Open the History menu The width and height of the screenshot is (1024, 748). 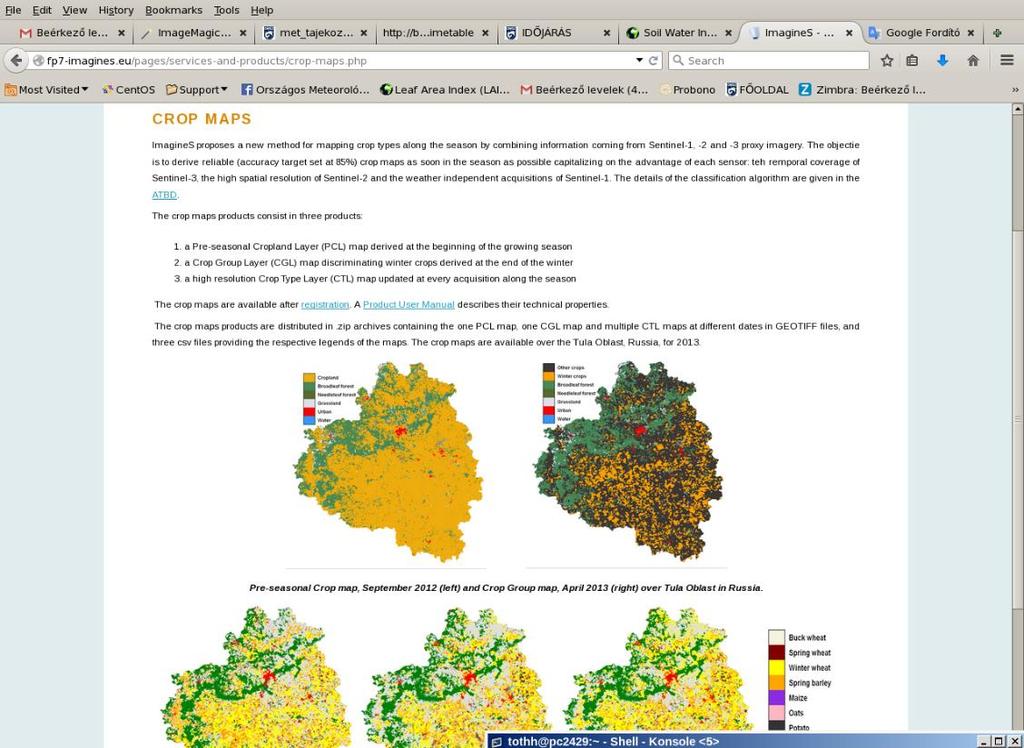(116, 10)
